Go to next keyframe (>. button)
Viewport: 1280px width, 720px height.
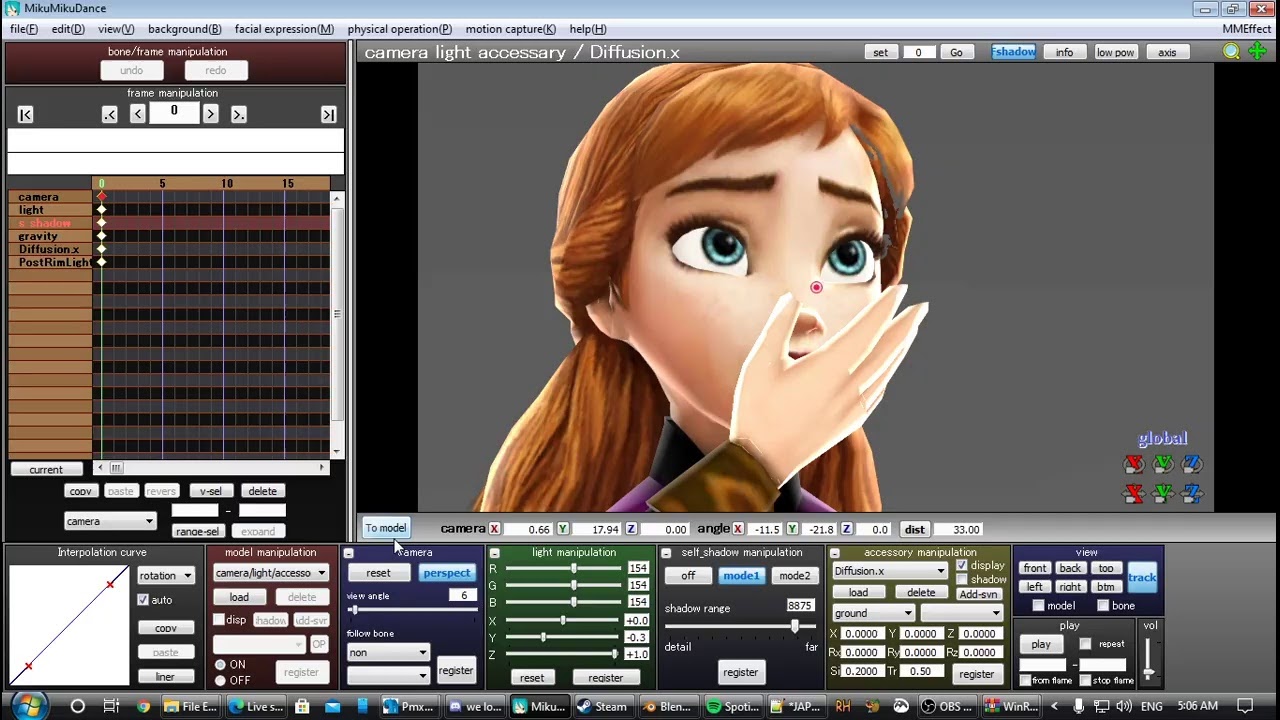point(238,115)
